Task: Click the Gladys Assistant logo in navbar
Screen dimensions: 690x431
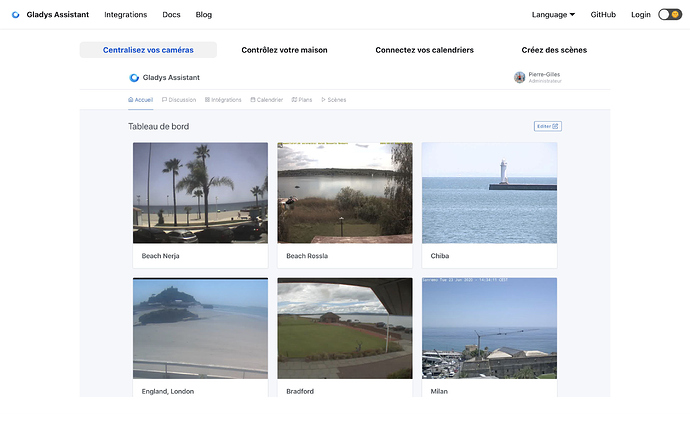Action: click(15, 15)
